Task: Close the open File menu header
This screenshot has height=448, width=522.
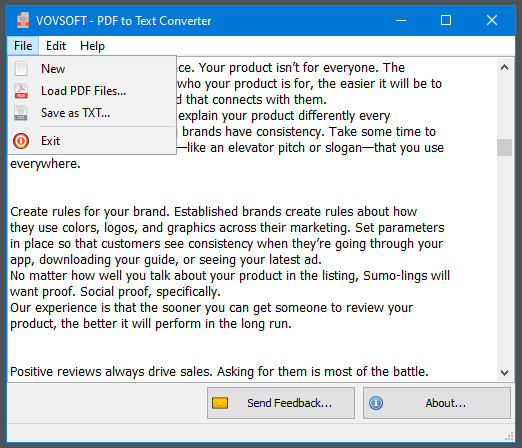Action: (x=23, y=46)
